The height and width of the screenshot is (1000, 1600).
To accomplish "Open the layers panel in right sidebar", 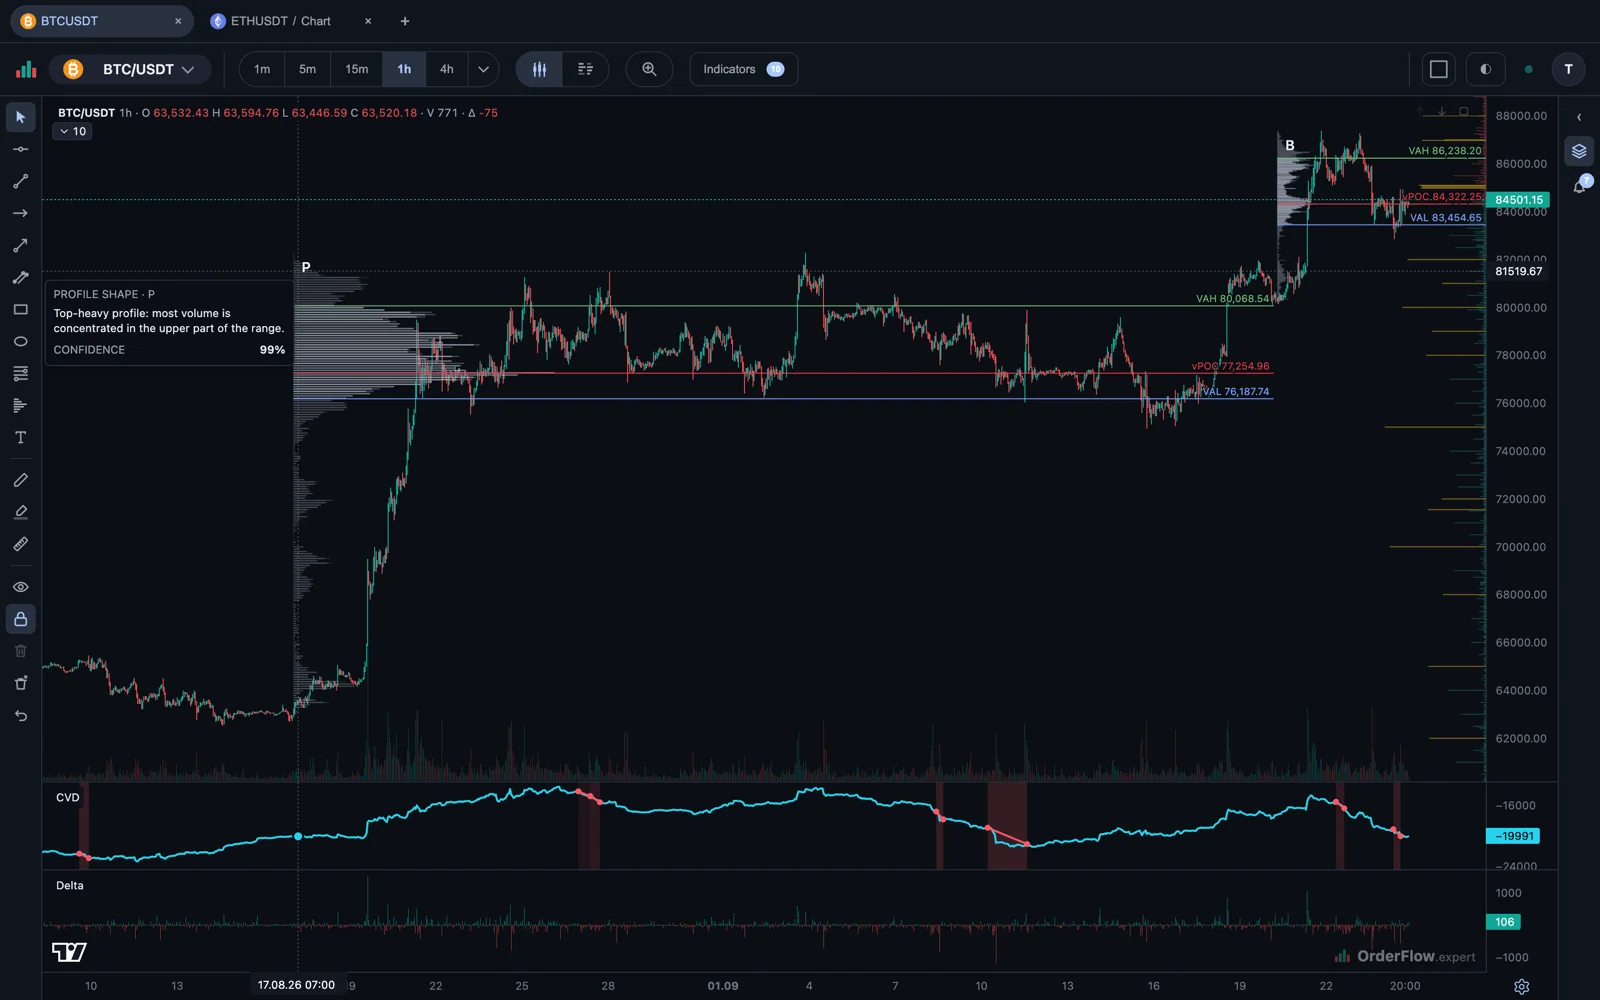I will coord(1579,151).
